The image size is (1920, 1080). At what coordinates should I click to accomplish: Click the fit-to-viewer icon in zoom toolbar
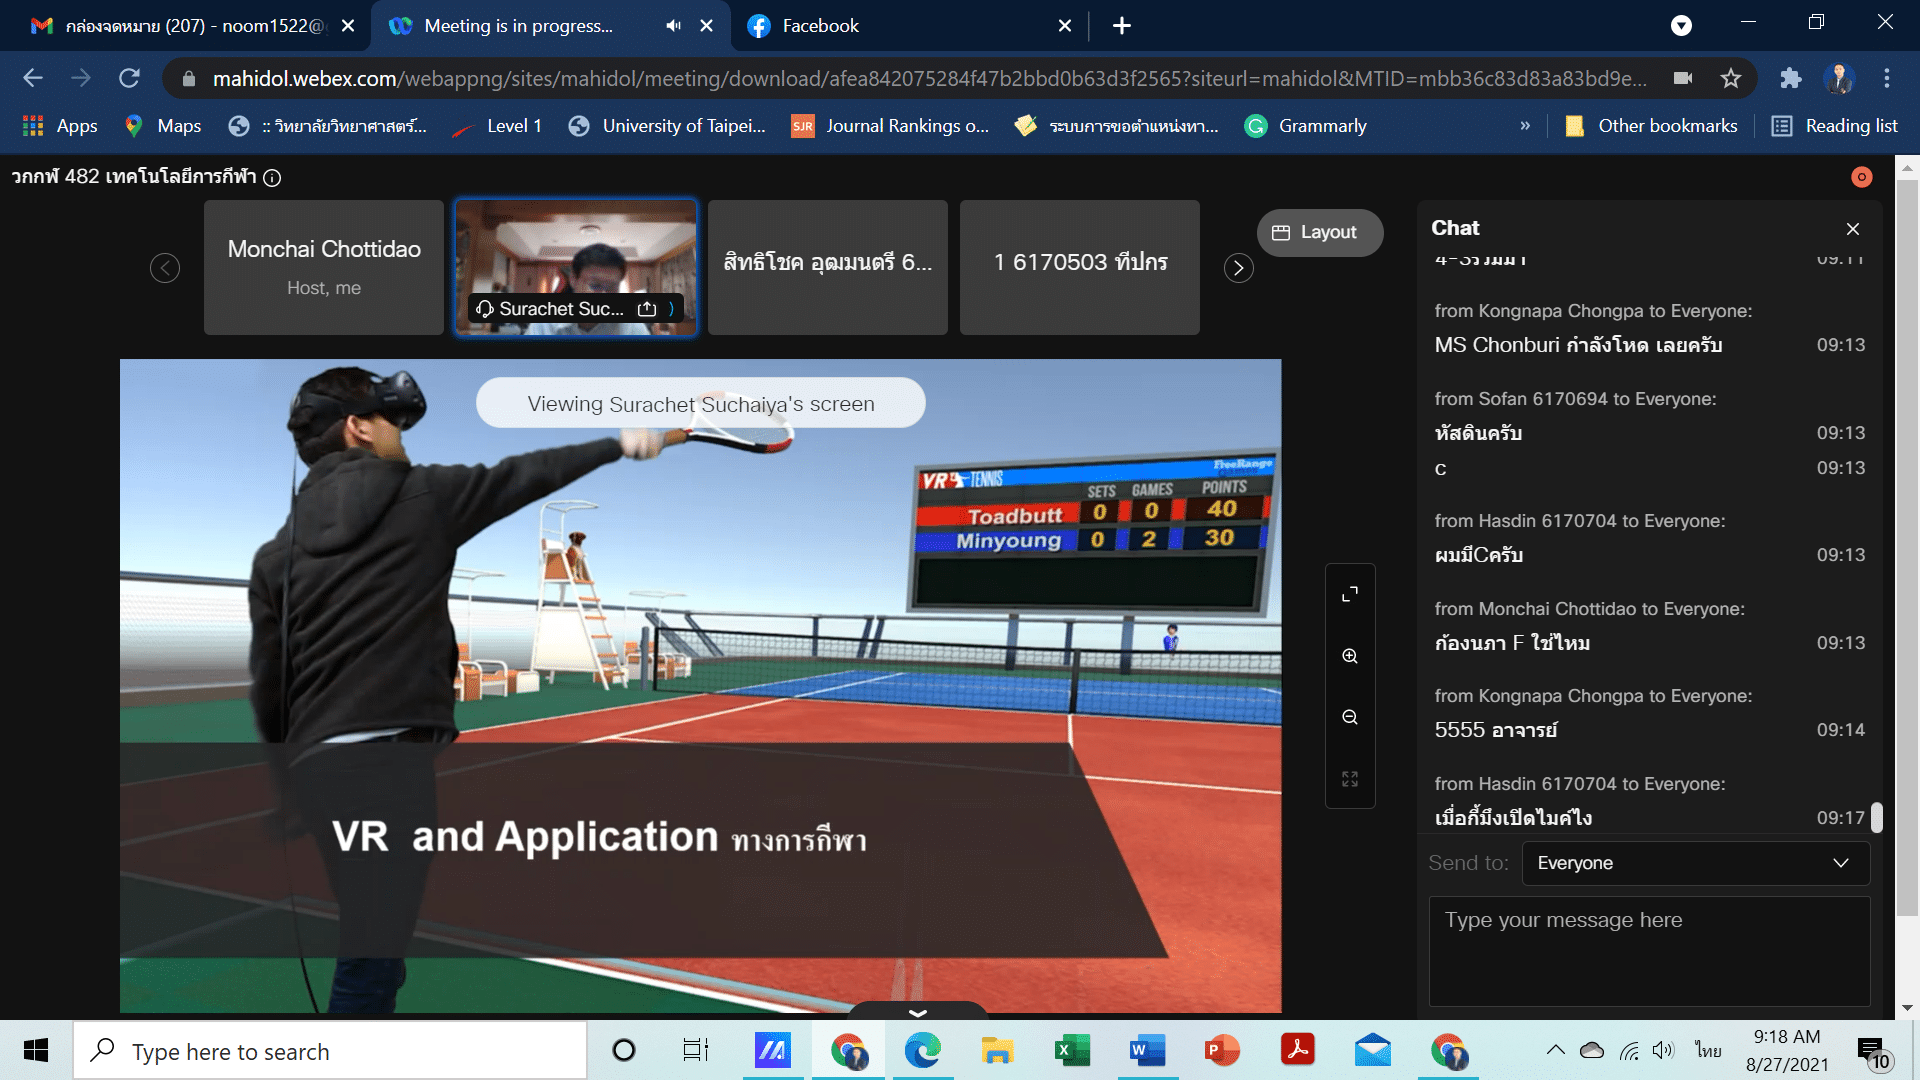tap(1350, 779)
